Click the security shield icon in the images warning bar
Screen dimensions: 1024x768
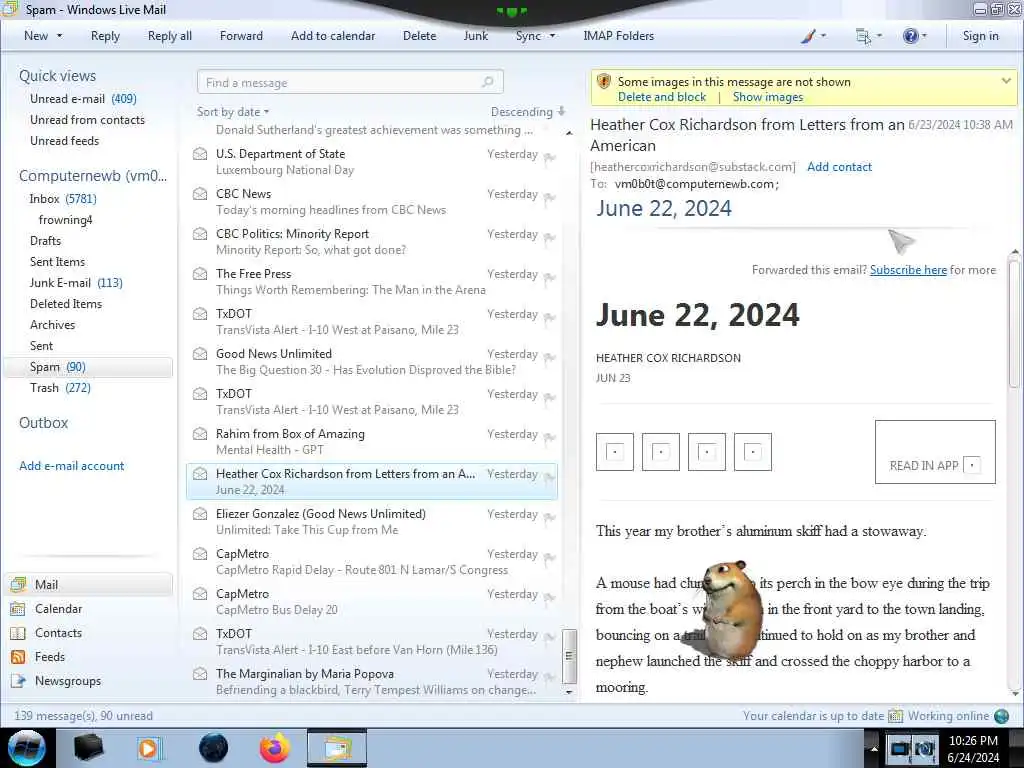[604, 82]
